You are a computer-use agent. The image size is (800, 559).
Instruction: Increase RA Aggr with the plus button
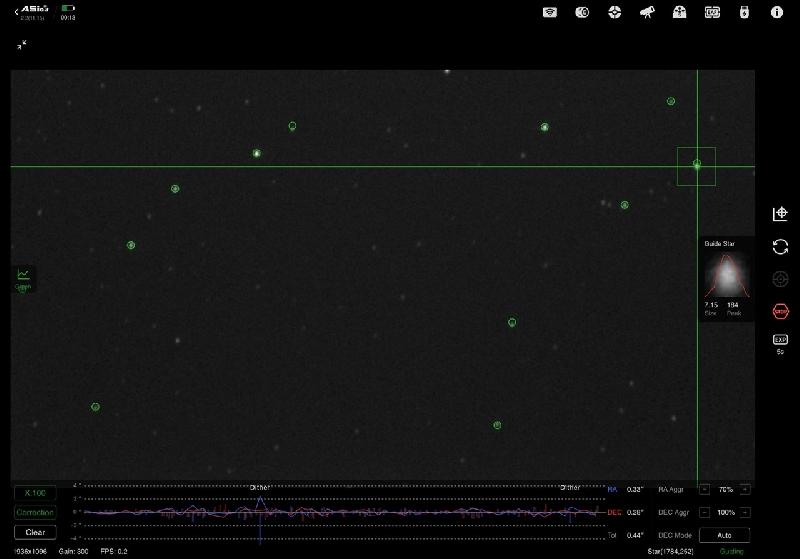coord(745,490)
